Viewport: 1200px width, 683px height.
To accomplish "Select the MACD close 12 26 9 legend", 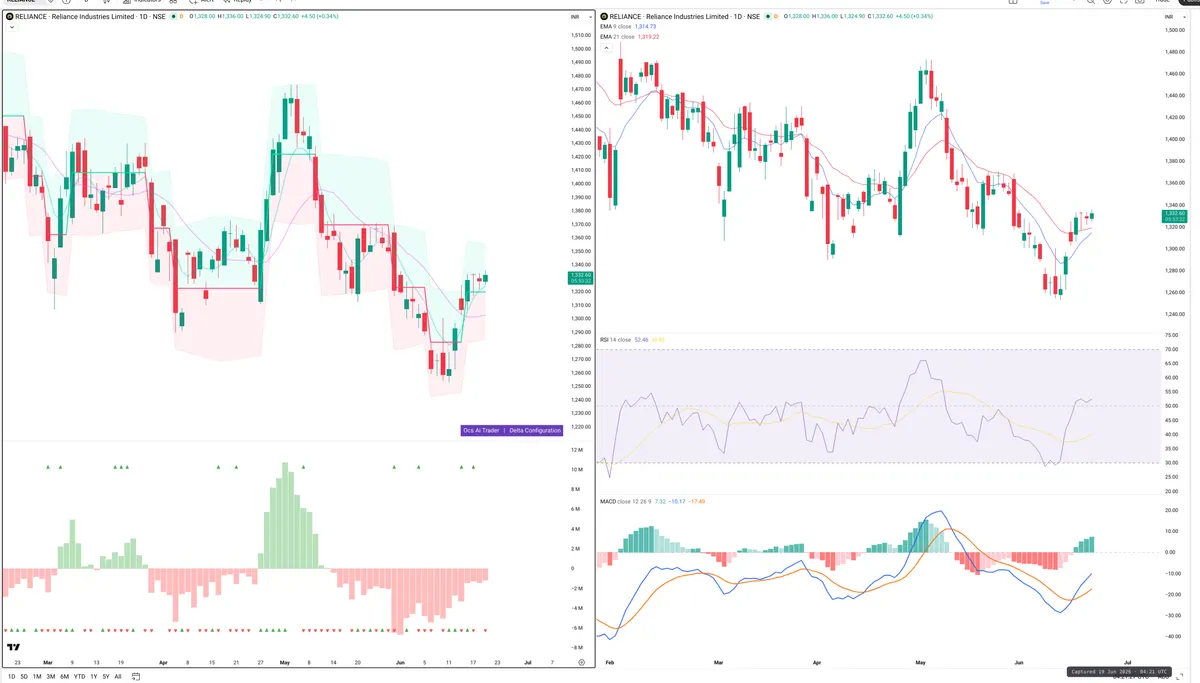I will coord(625,501).
